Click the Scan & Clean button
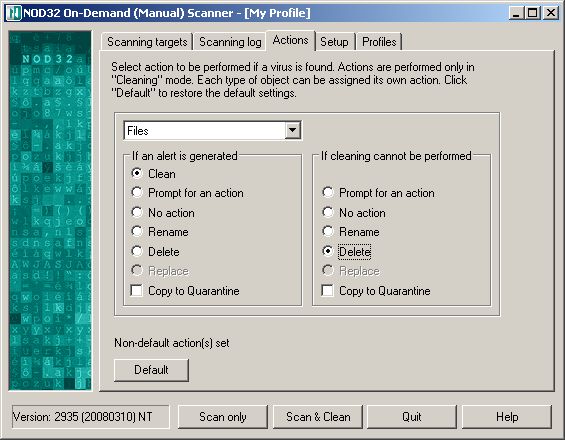 [318, 417]
